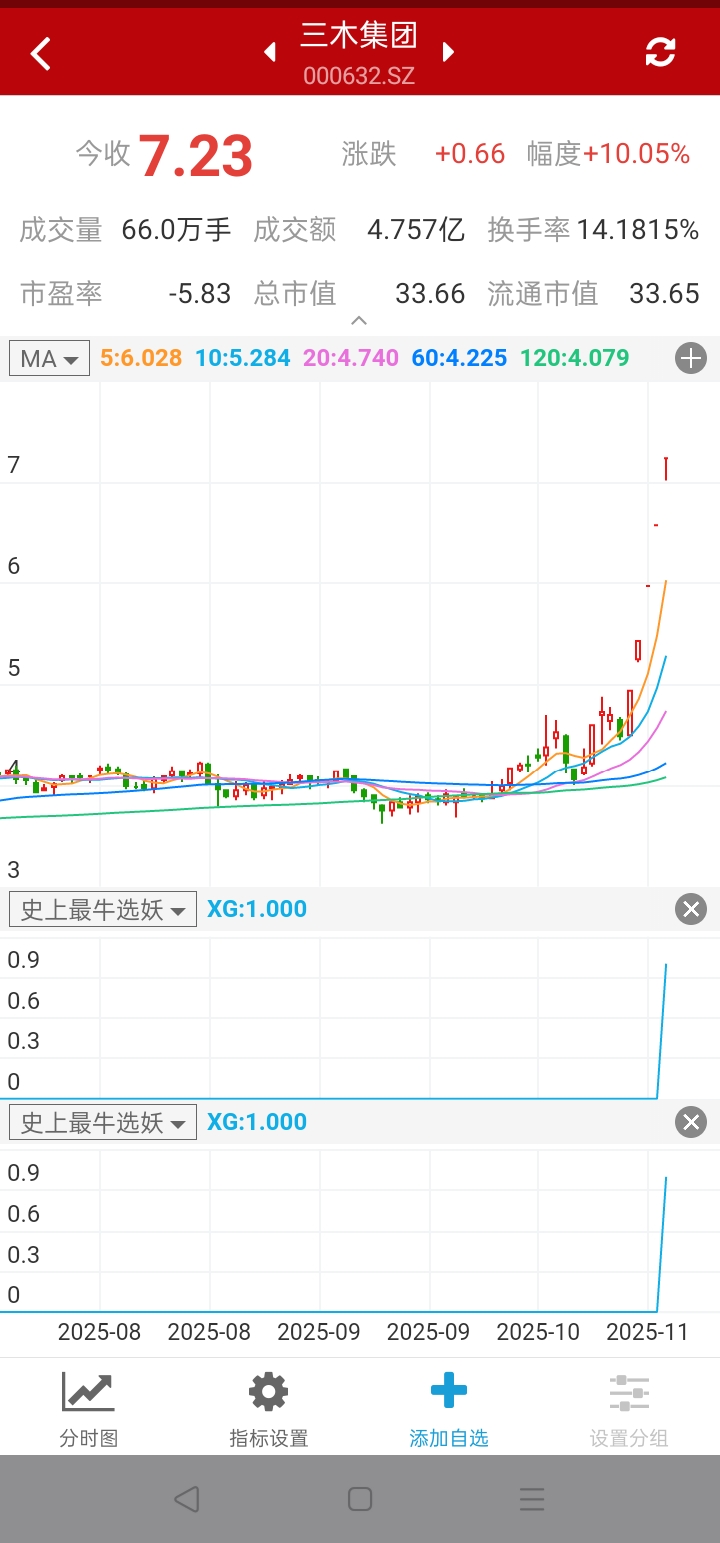The width and height of the screenshot is (720, 1543).
Task: Tap 添加自选 to add to watchlist
Action: click(449, 1409)
